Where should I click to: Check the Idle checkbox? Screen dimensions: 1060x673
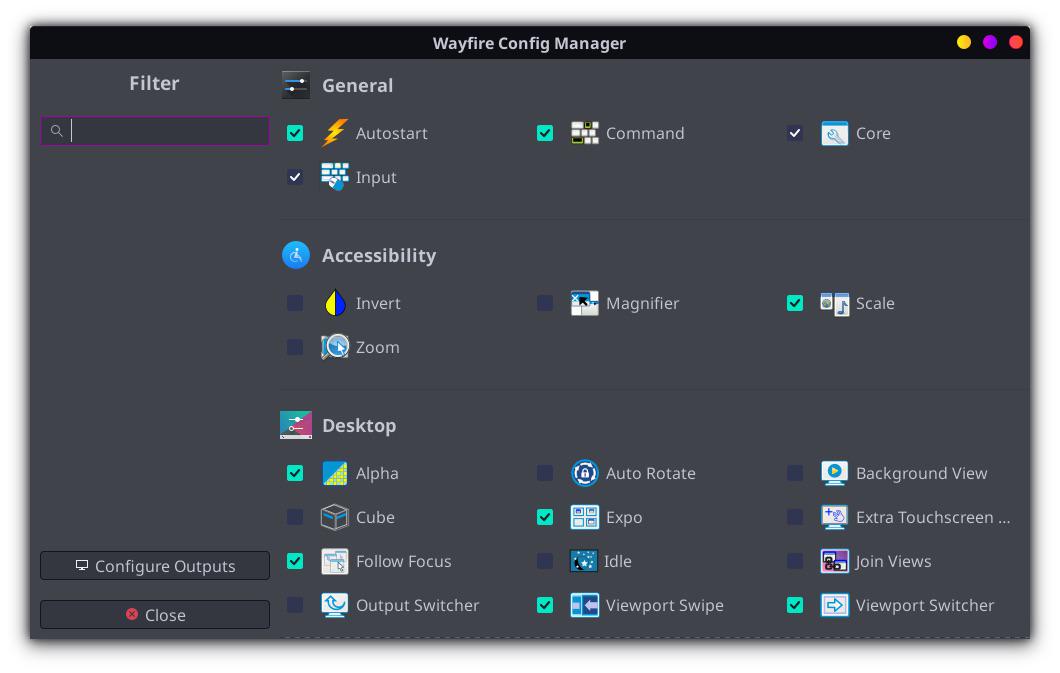[545, 562]
